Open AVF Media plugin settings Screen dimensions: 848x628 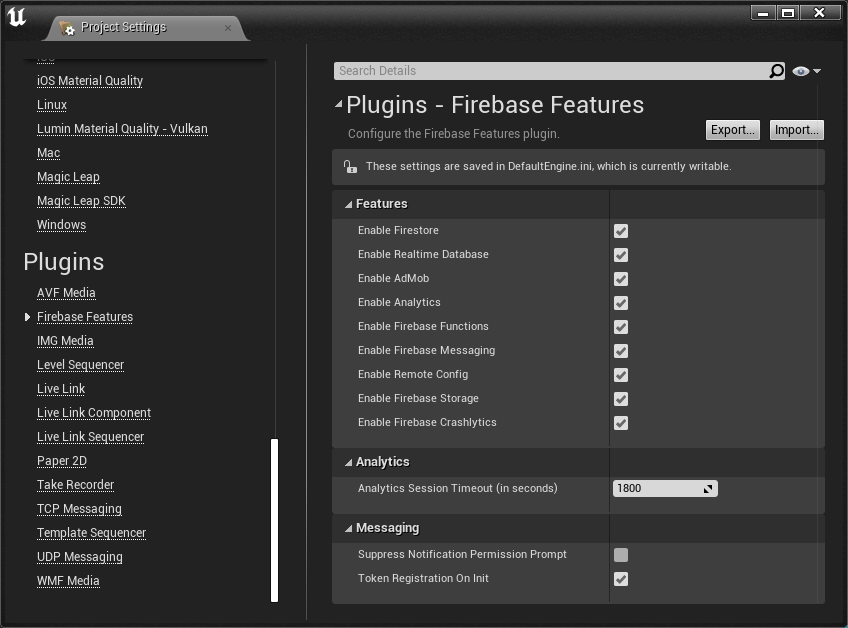pos(66,293)
